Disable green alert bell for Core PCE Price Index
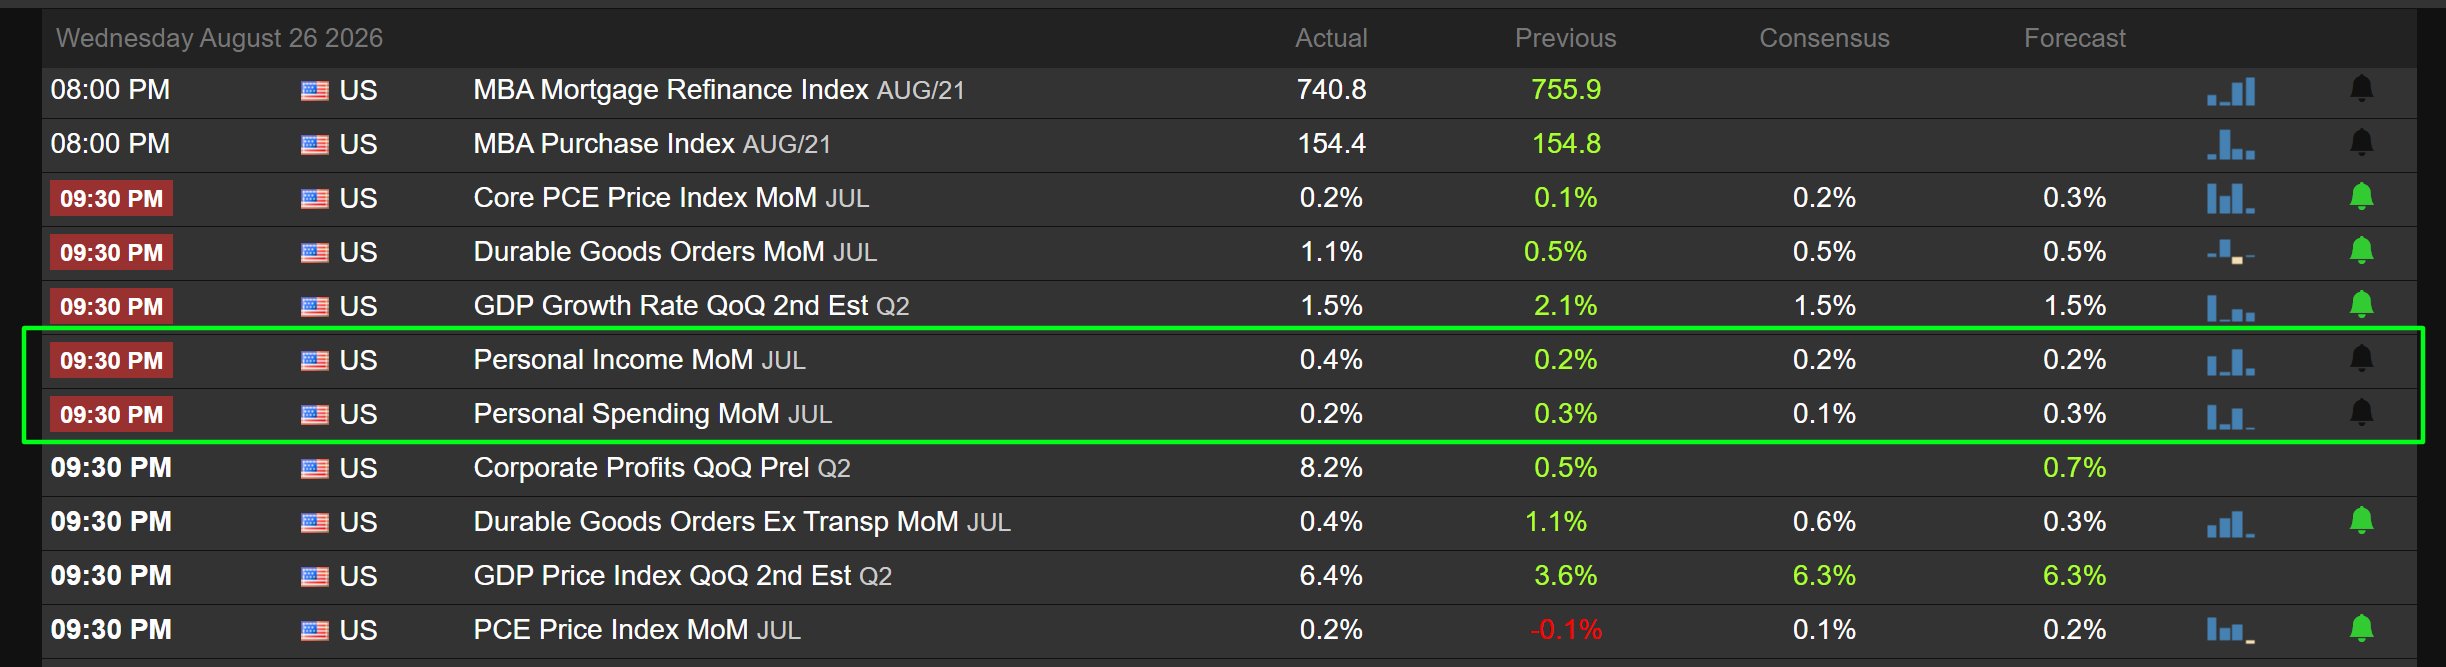2446x667 pixels. coord(2361,197)
